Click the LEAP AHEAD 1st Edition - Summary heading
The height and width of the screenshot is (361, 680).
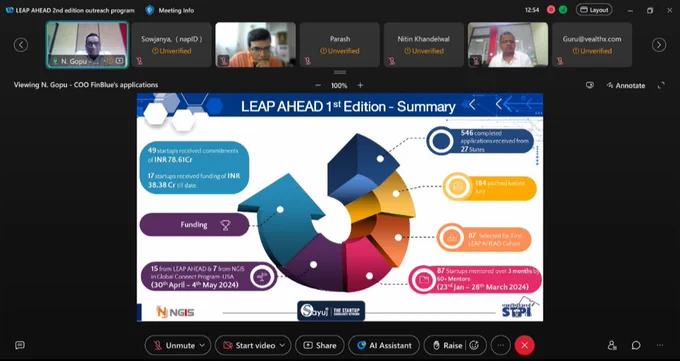[348, 106]
